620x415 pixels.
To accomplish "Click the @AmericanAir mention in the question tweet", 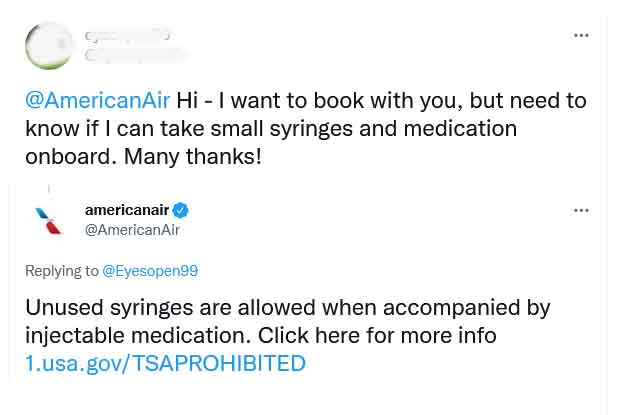I will (97, 100).
